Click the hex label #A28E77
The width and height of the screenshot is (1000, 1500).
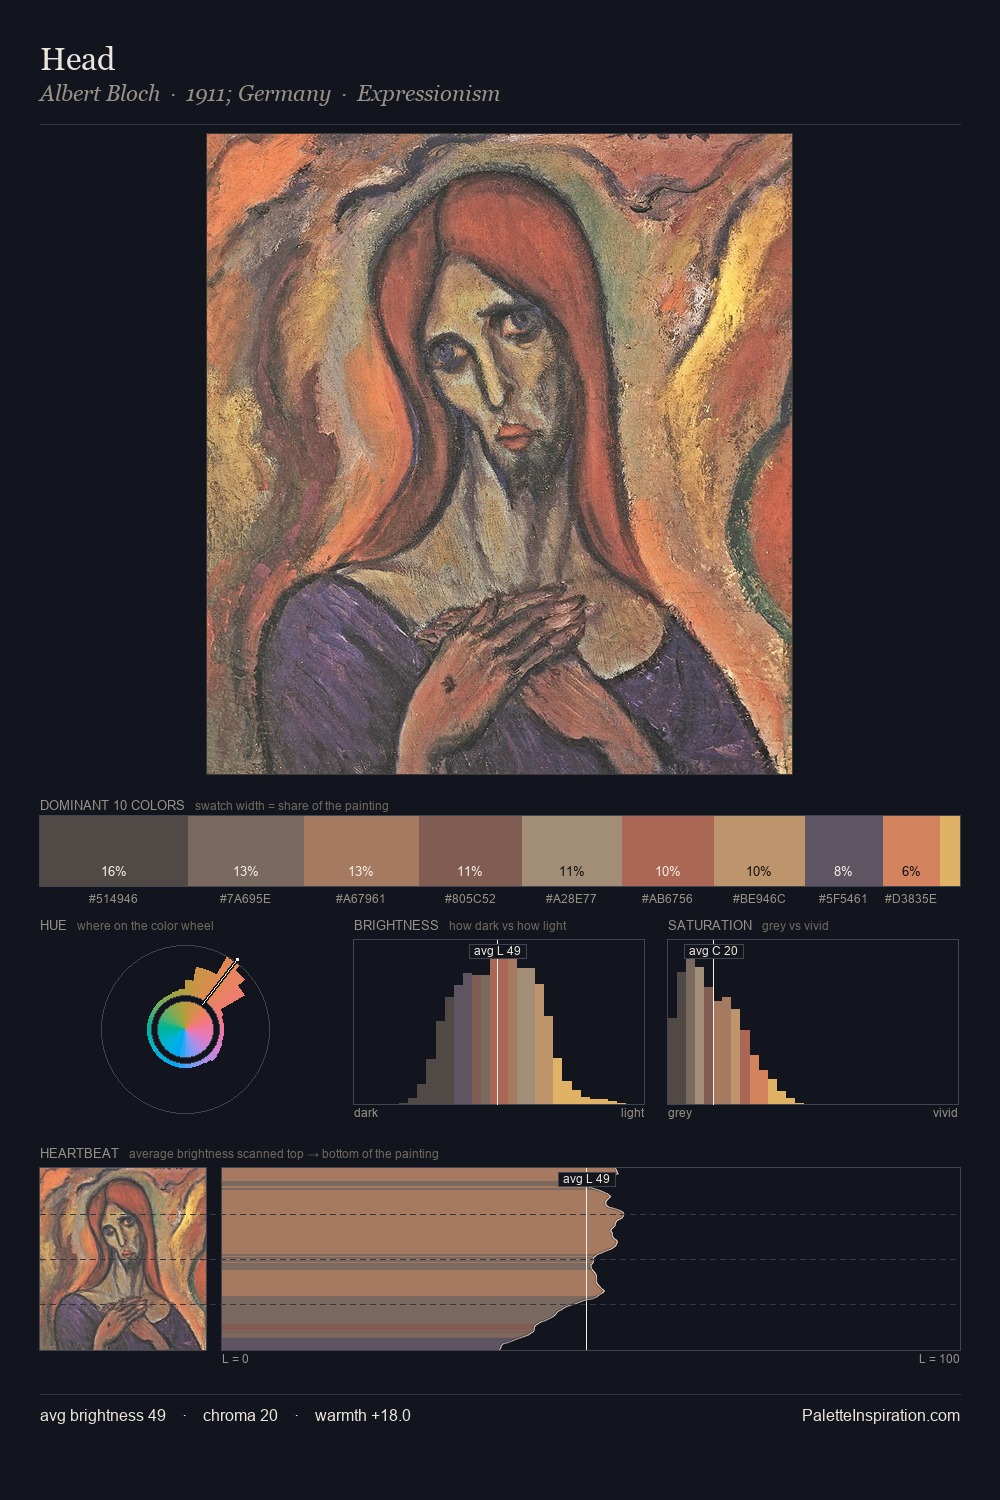(571, 899)
